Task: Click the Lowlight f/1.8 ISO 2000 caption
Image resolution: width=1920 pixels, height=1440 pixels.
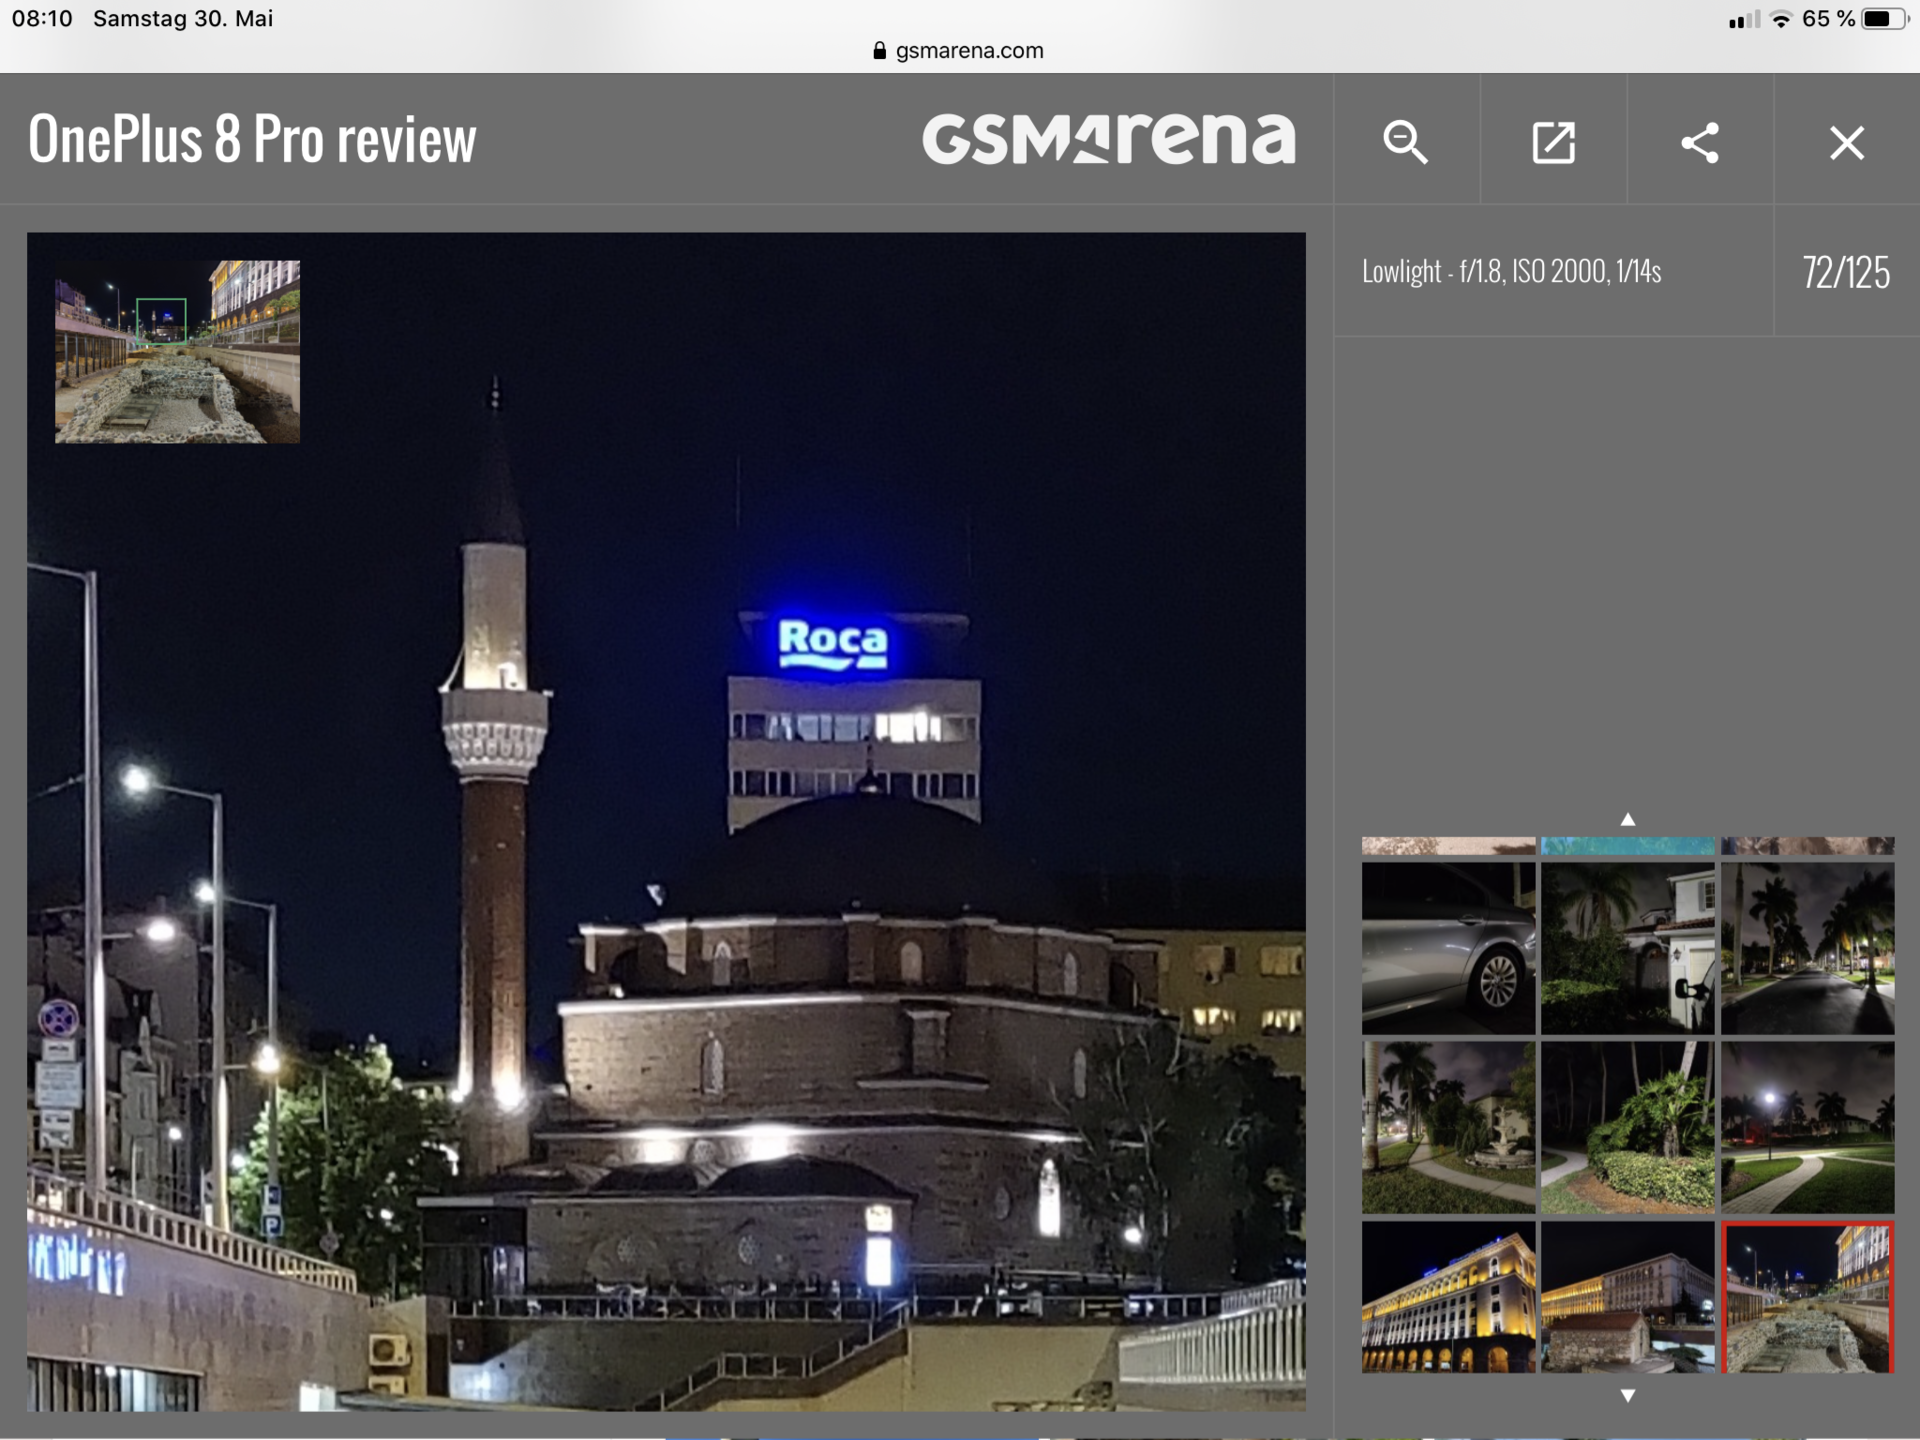Action: 1511,271
